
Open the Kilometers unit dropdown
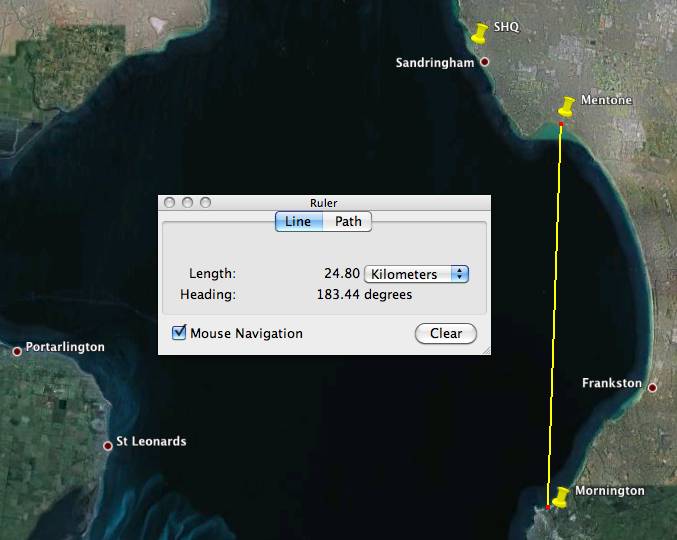417,274
